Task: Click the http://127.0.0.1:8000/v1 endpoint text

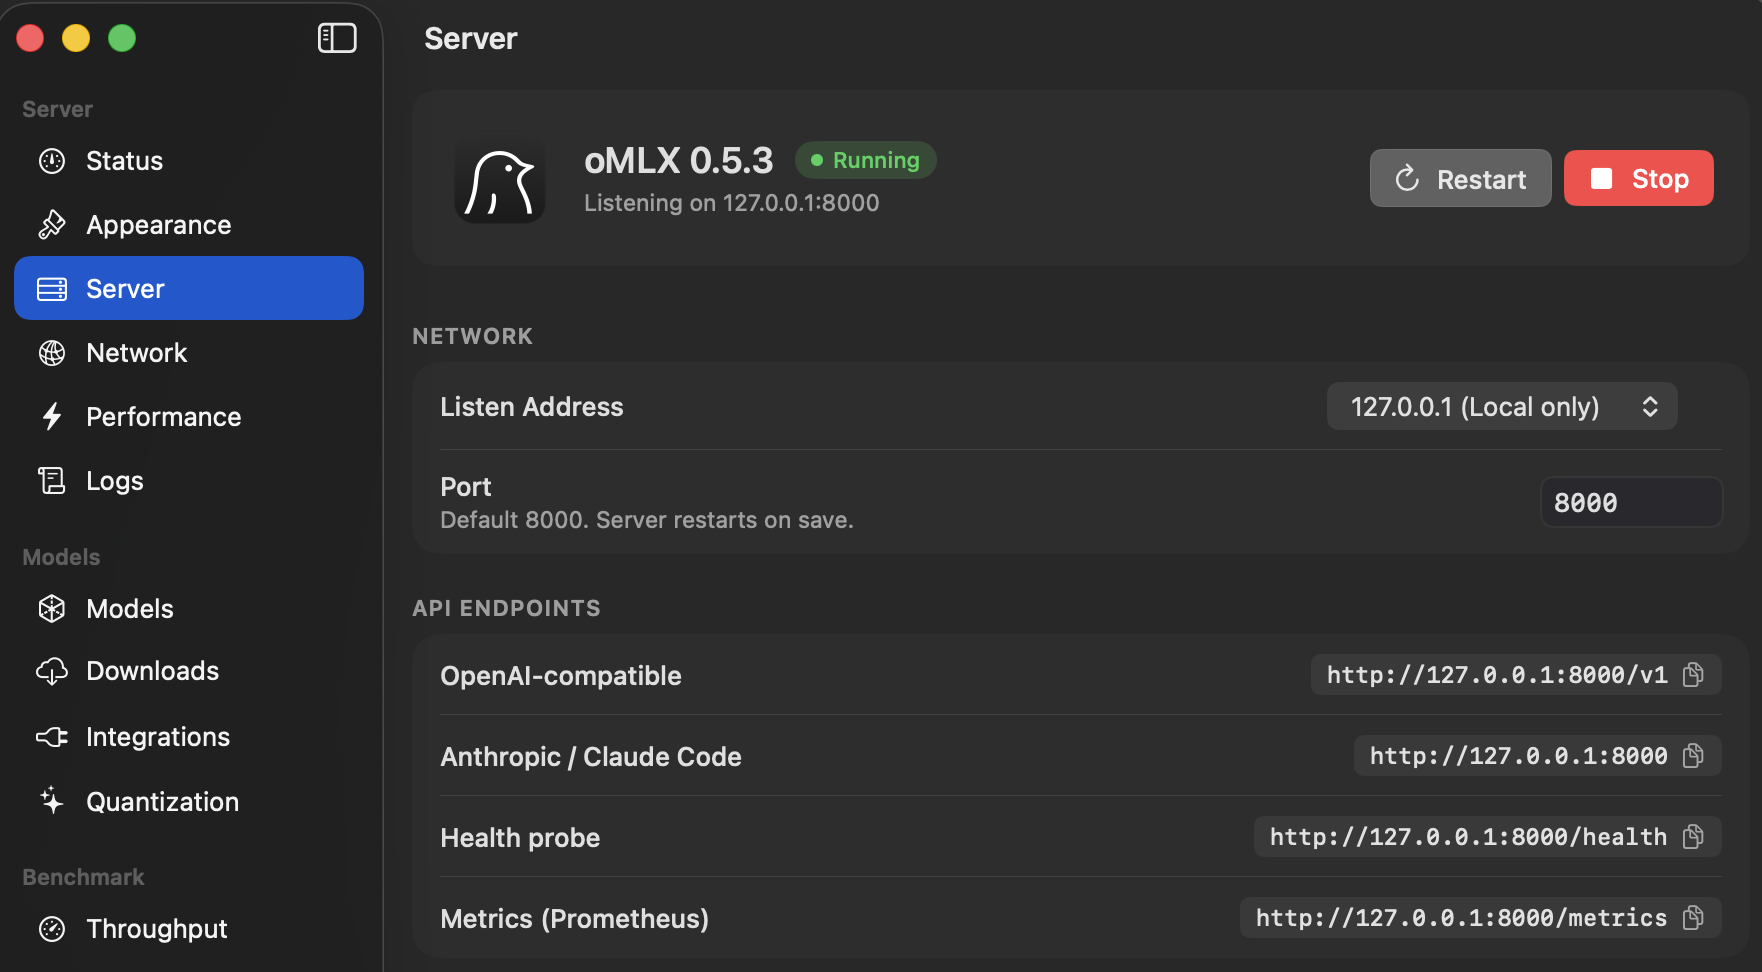Action: click(x=1497, y=675)
